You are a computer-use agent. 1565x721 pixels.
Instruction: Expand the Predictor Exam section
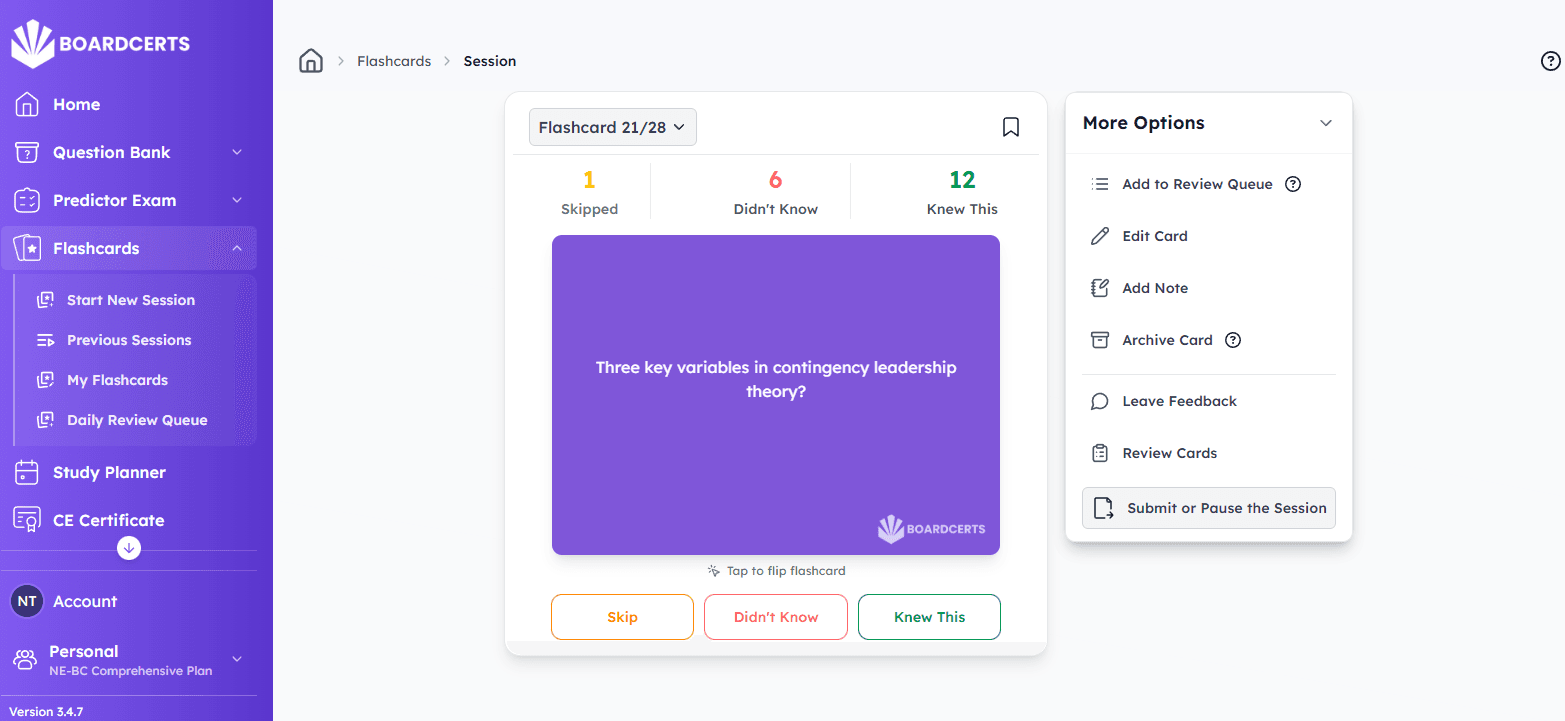236,200
